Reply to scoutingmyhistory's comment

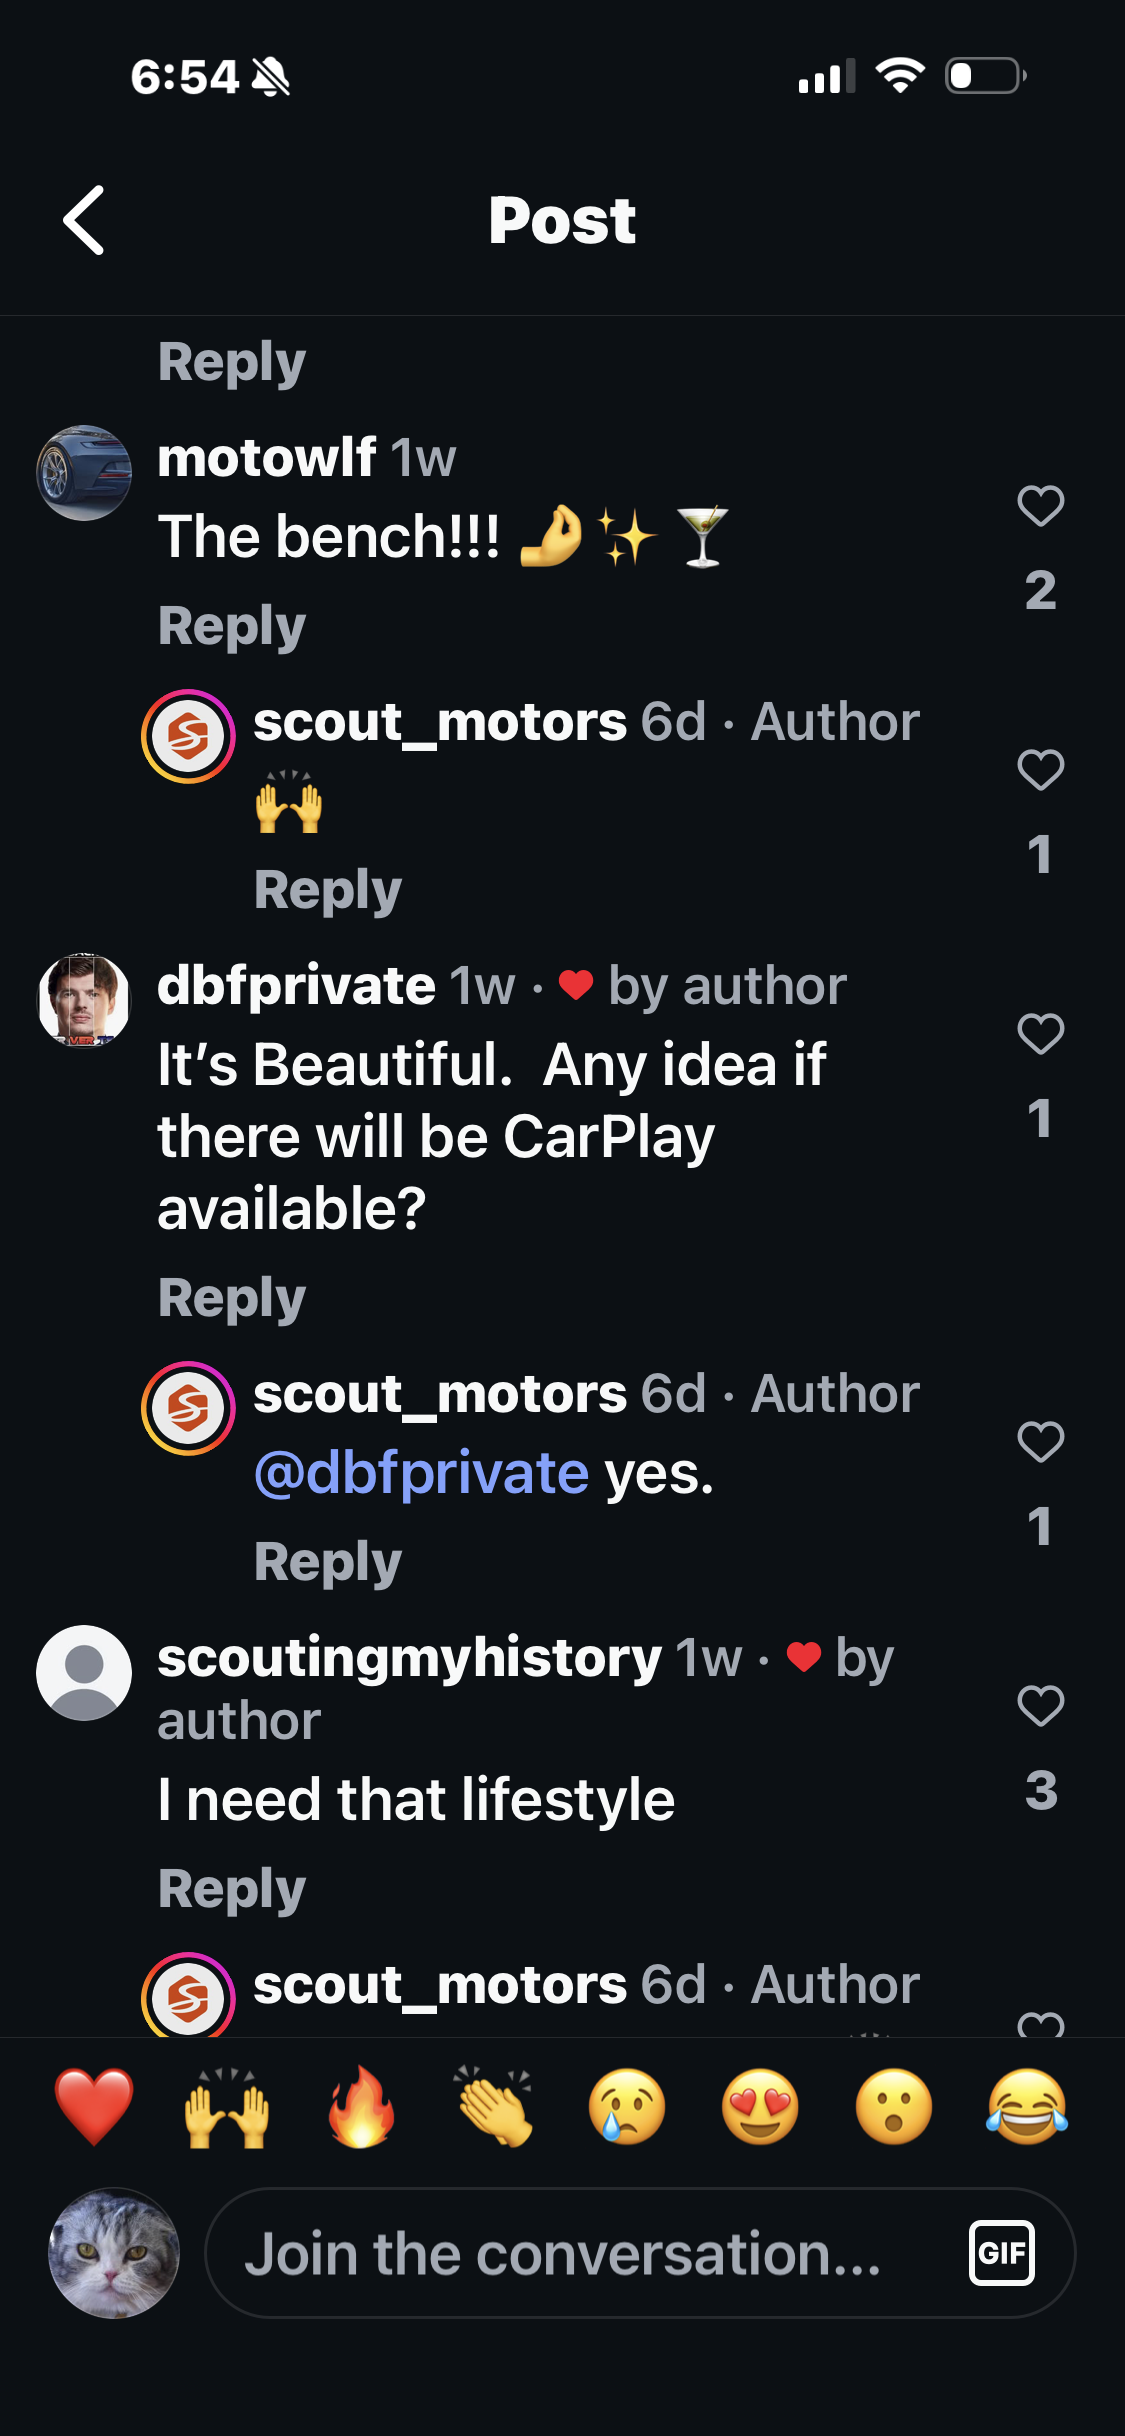[x=232, y=1890]
